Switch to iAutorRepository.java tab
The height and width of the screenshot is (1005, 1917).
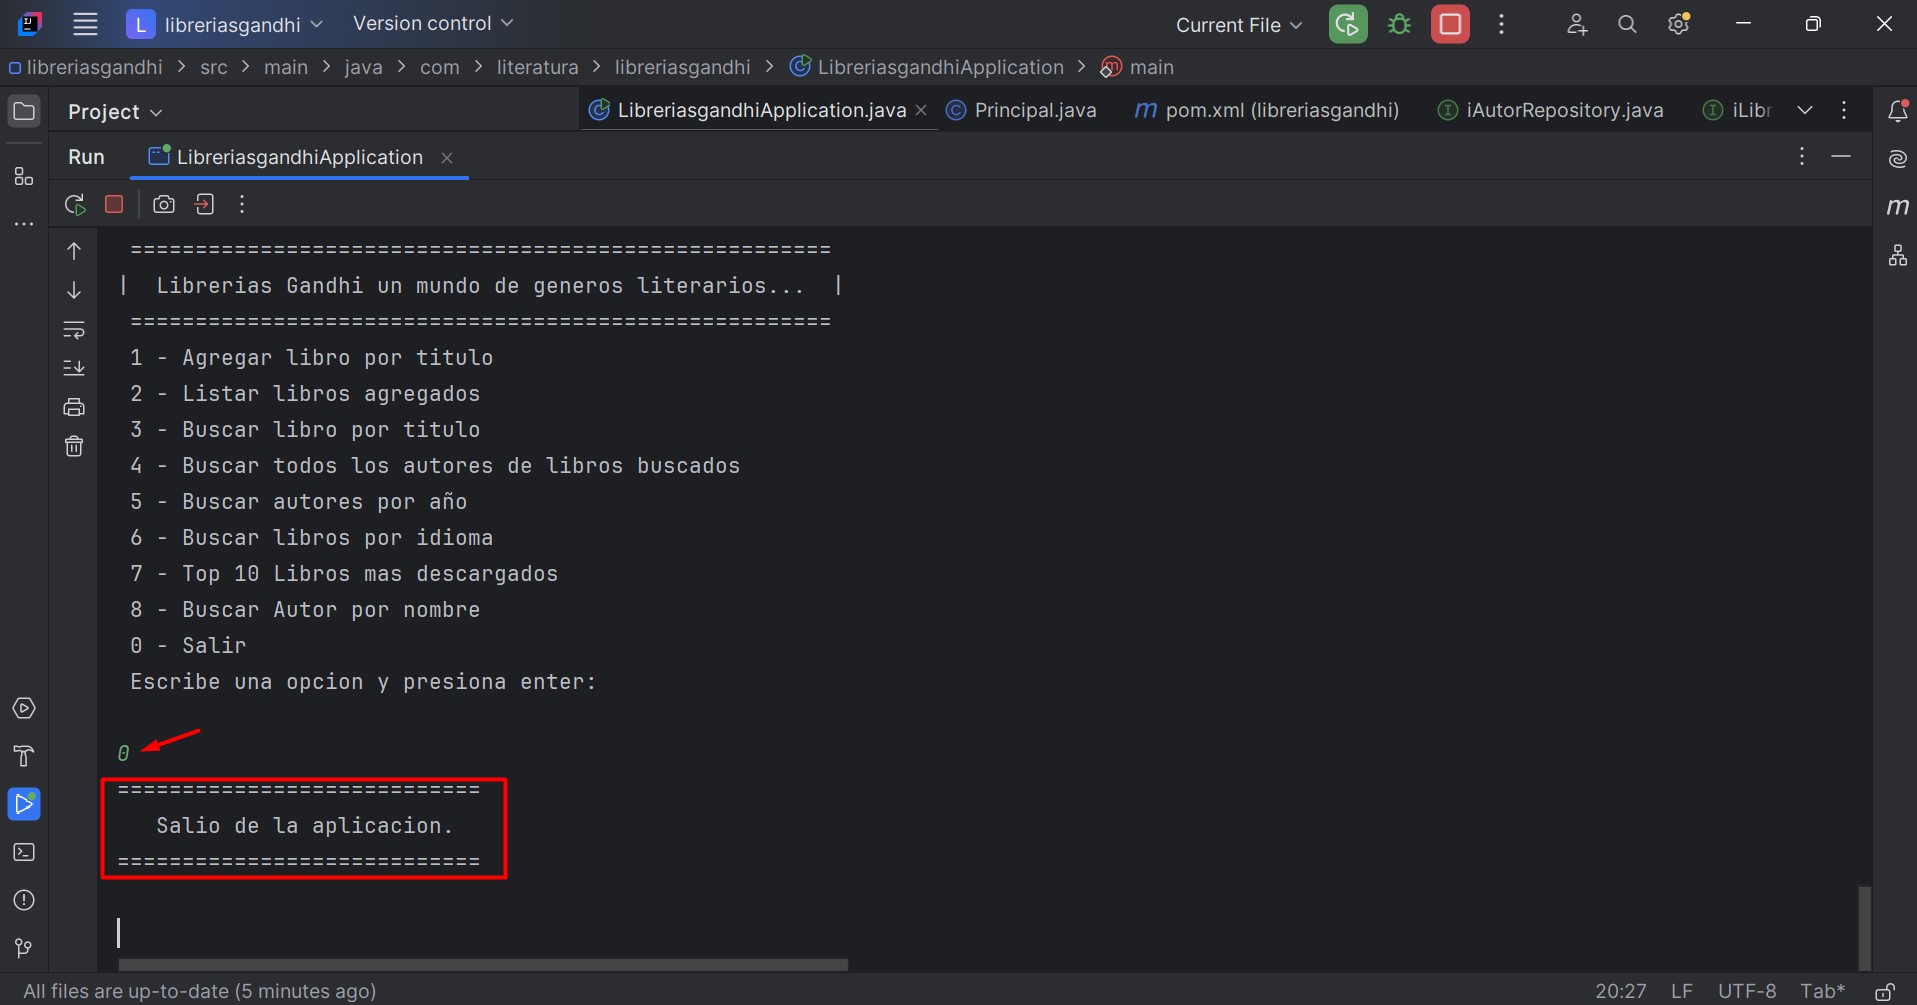pyautogui.click(x=1551, y=110)
